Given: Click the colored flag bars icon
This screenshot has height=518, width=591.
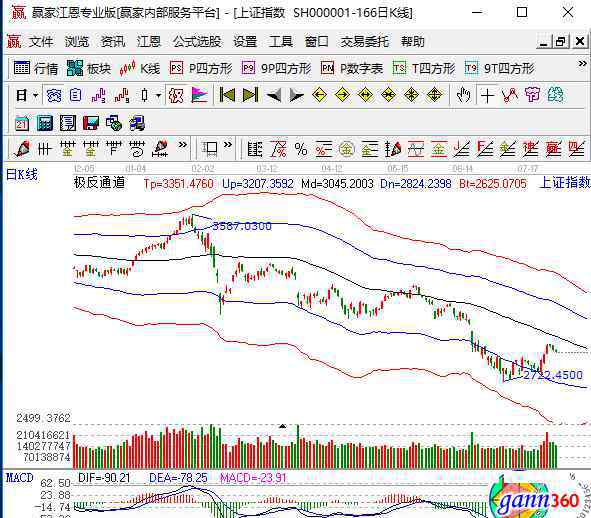Looking at the screenshot, I should (199, 95).
